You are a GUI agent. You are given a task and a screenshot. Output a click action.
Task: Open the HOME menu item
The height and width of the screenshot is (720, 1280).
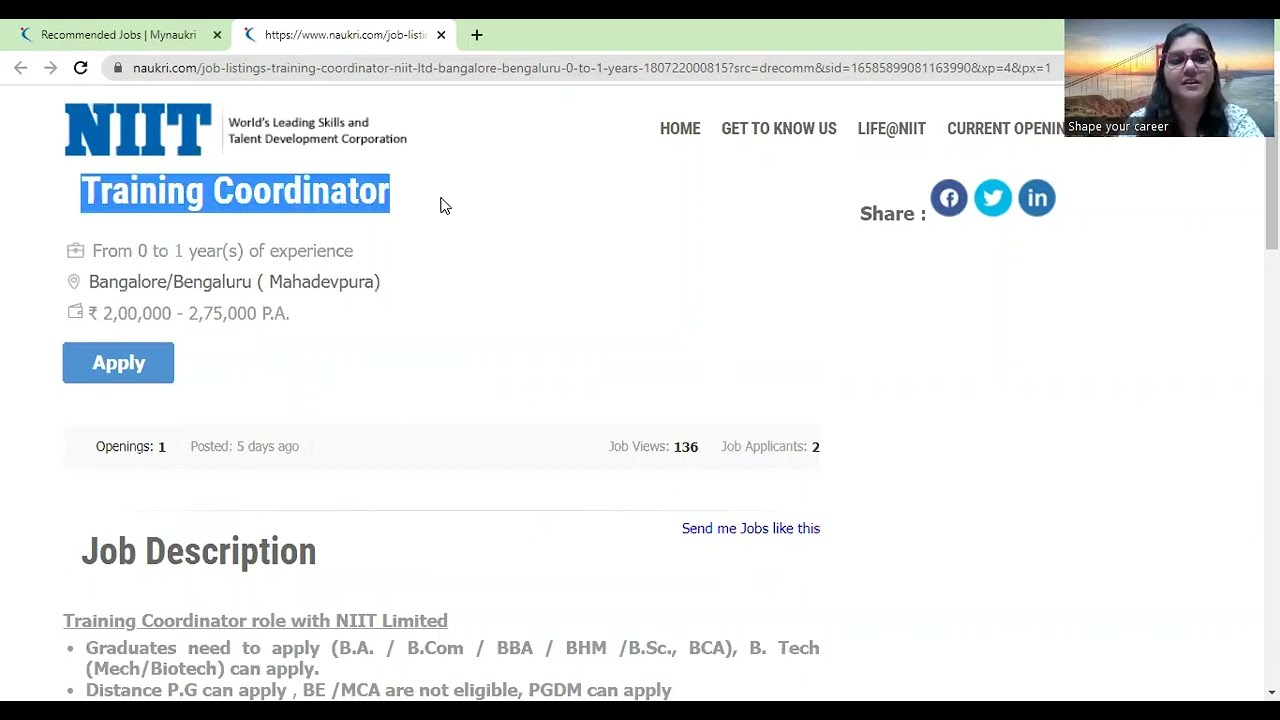(680, 129)
